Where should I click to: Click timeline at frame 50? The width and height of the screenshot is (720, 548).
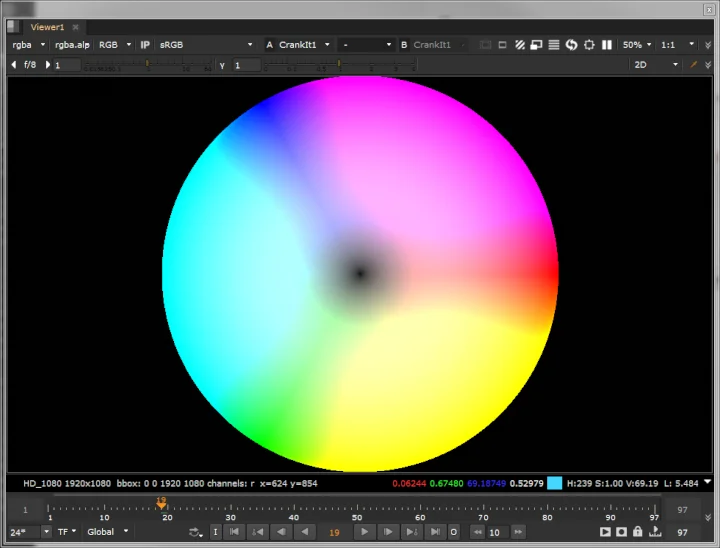pos(357,507)
